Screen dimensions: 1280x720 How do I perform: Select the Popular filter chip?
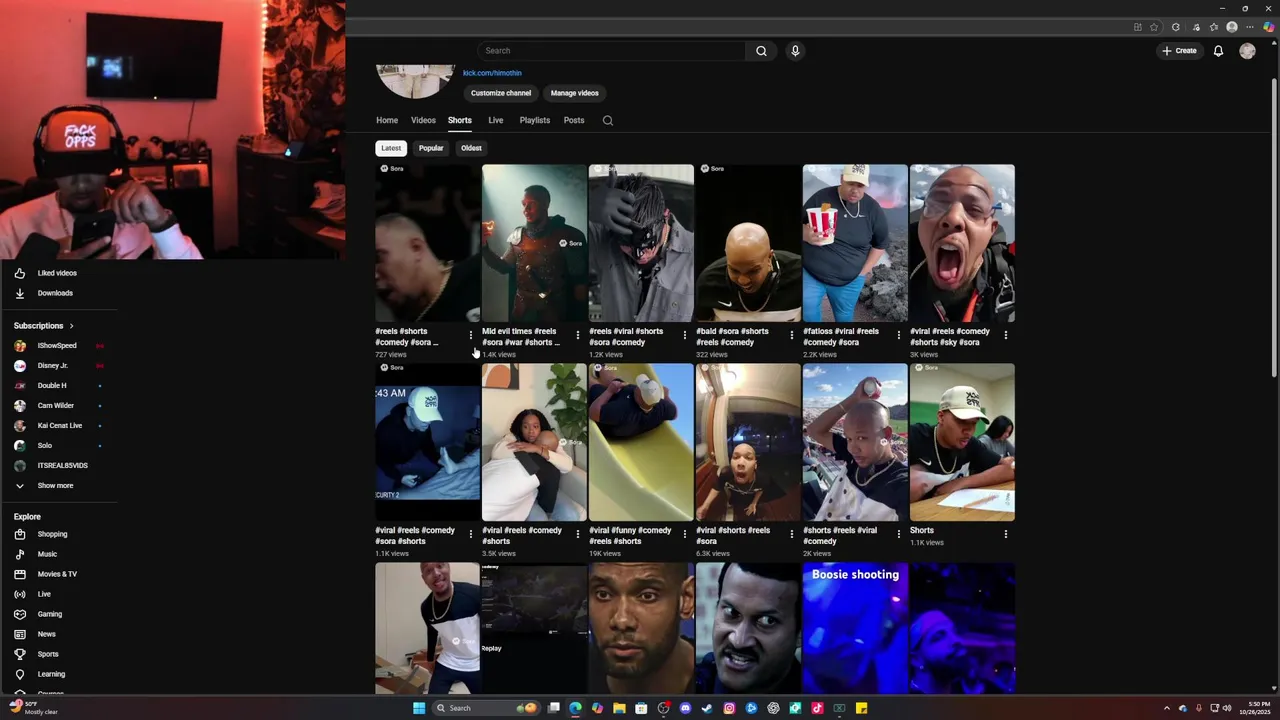[x=431, y=148]
